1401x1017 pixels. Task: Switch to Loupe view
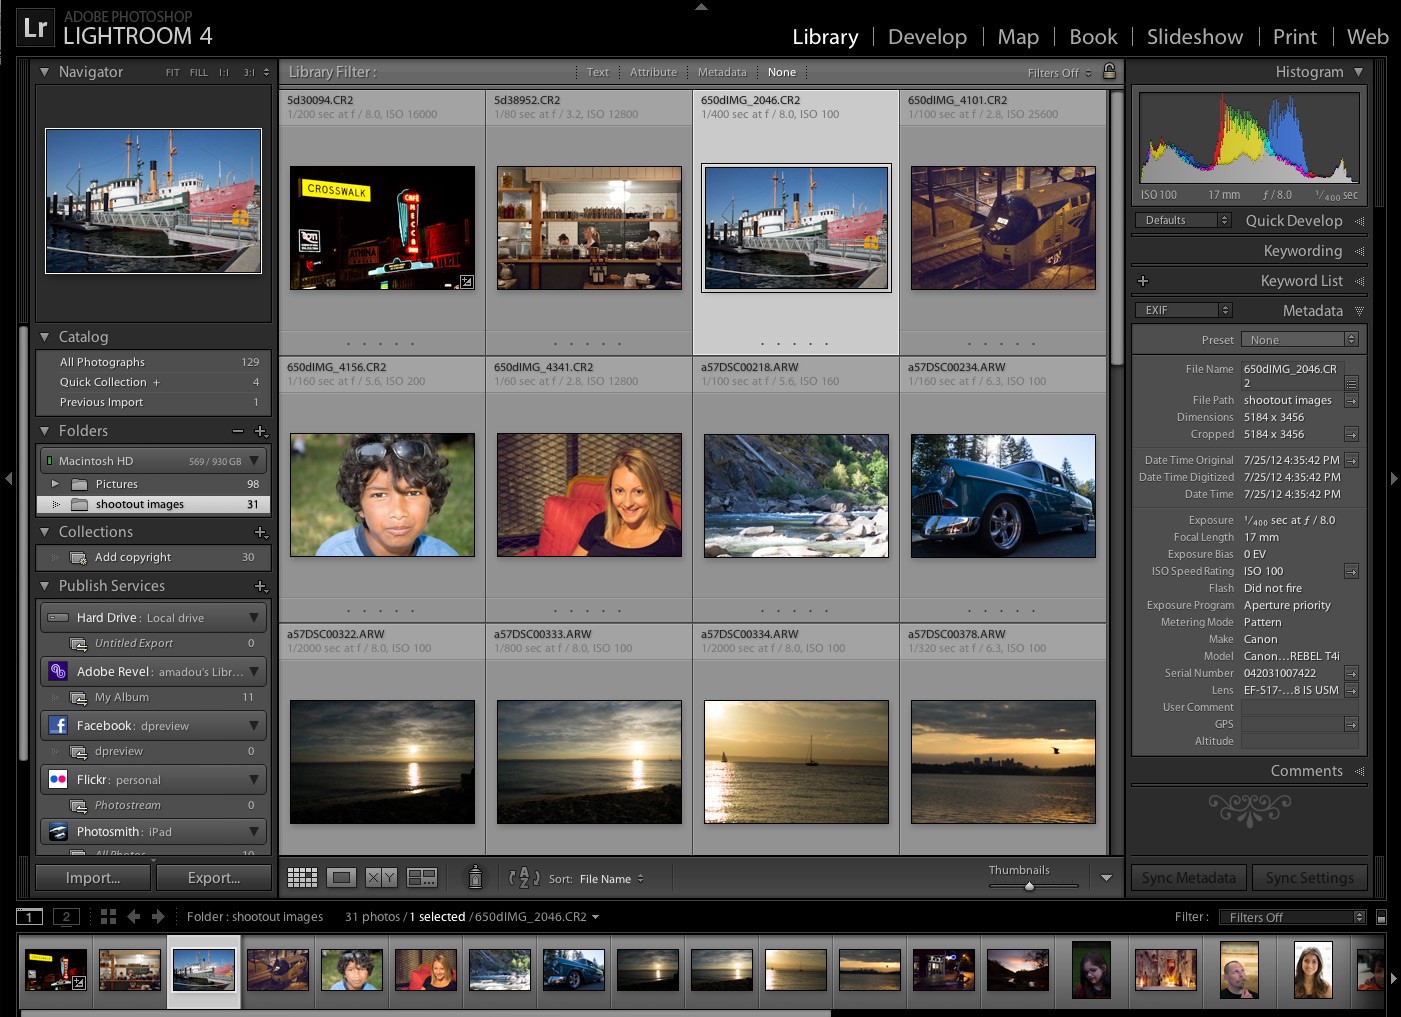coord(341,876)
